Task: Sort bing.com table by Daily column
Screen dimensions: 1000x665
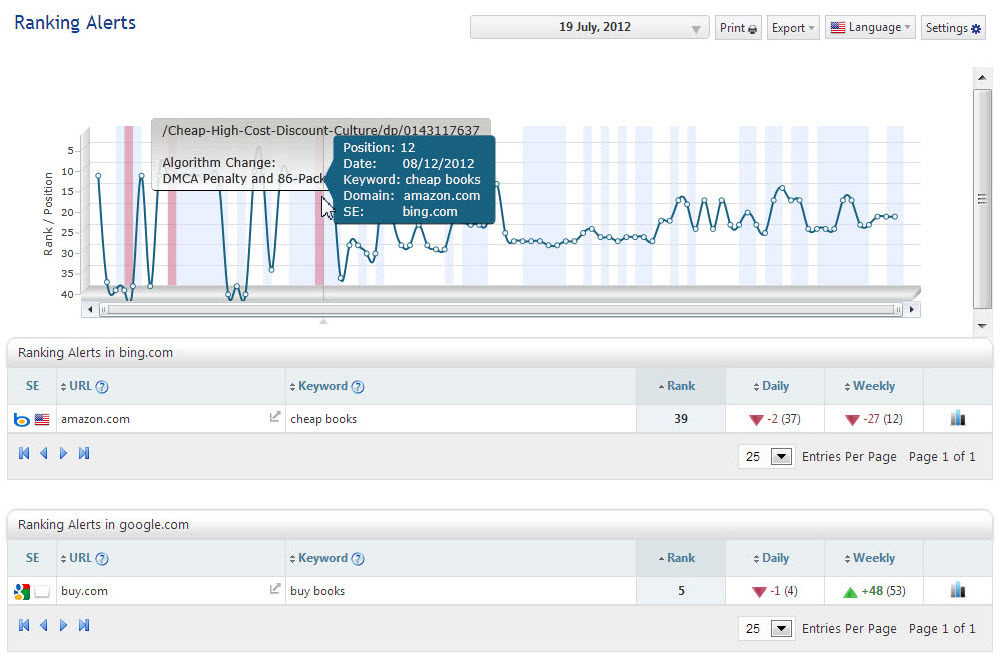Action: click(774, 386)
